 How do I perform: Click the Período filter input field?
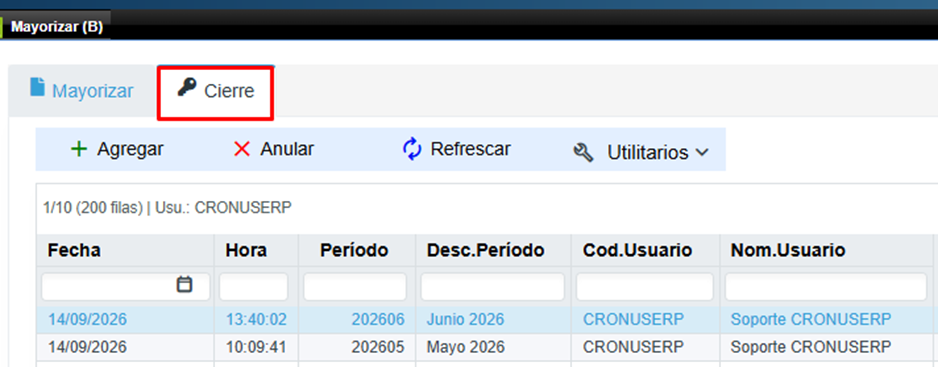point(355,287)
